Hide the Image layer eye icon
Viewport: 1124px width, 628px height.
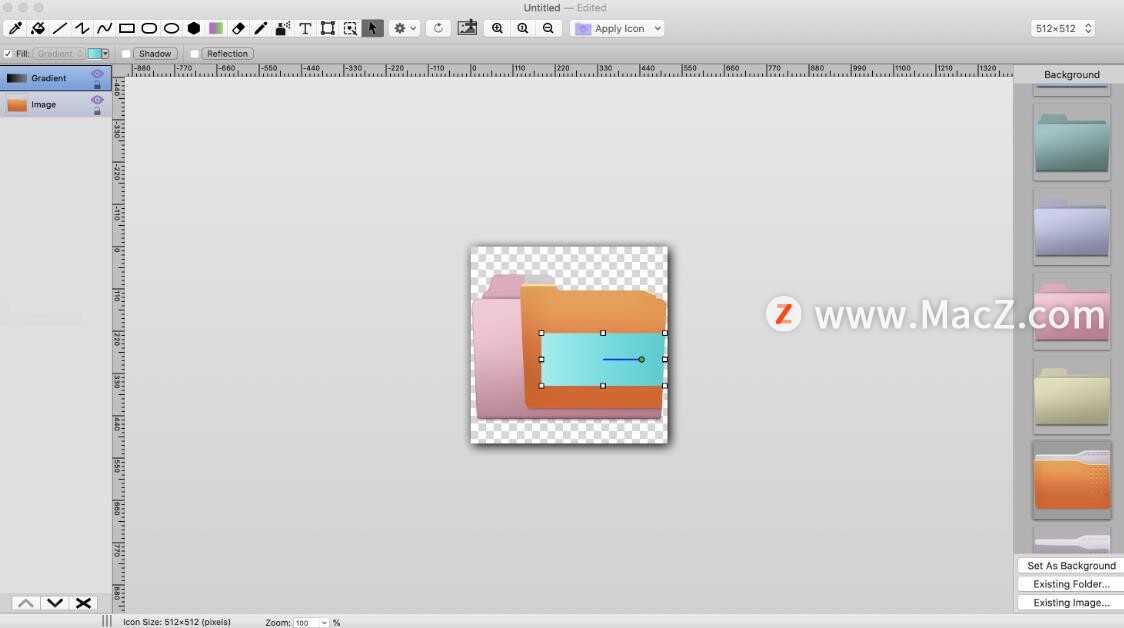click(x=97, y=100)
